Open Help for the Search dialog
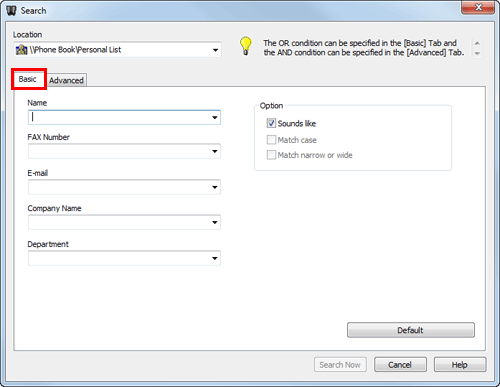This screenshot has height=387, width=500. [460, 365]
